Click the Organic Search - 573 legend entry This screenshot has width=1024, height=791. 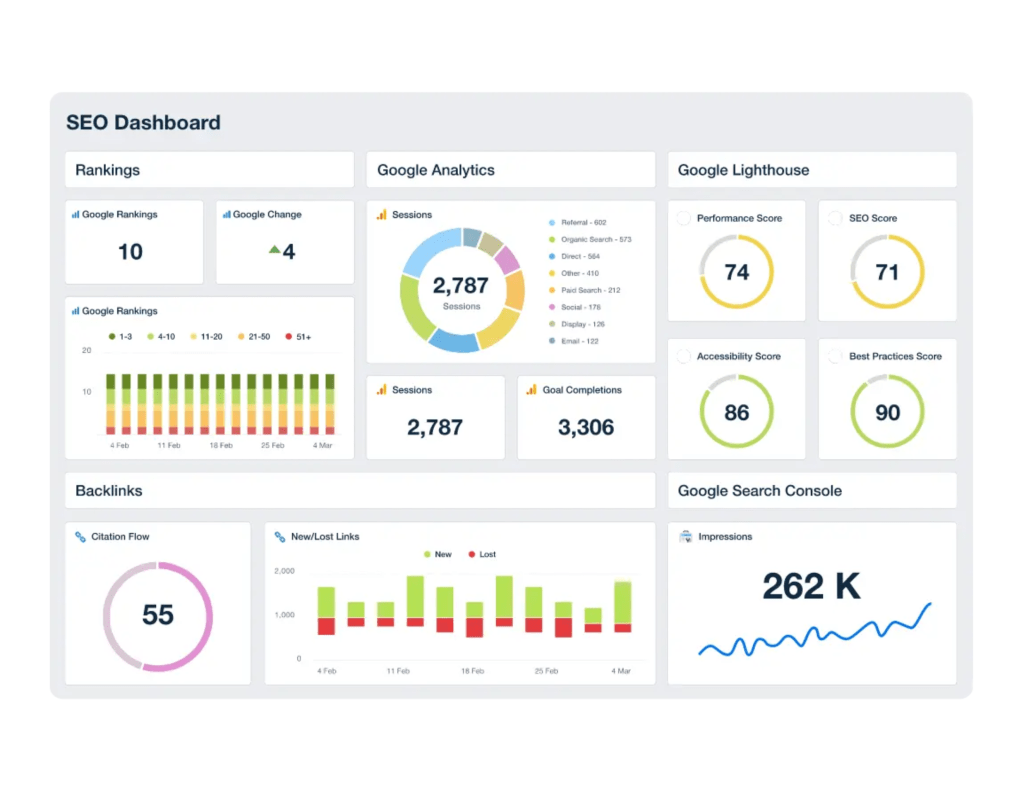tap(595, 240)
